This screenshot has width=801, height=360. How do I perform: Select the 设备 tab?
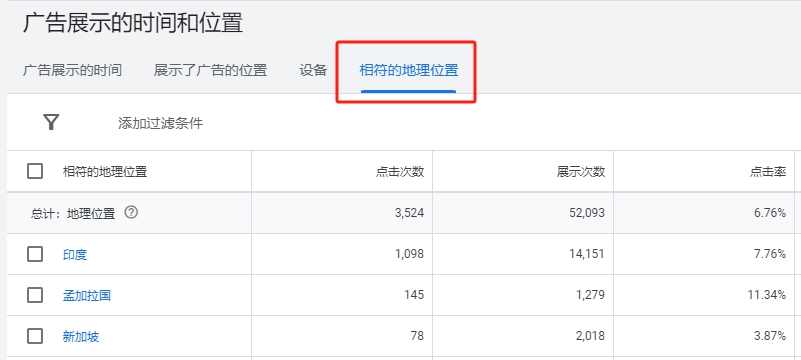[x=313, y=70]
